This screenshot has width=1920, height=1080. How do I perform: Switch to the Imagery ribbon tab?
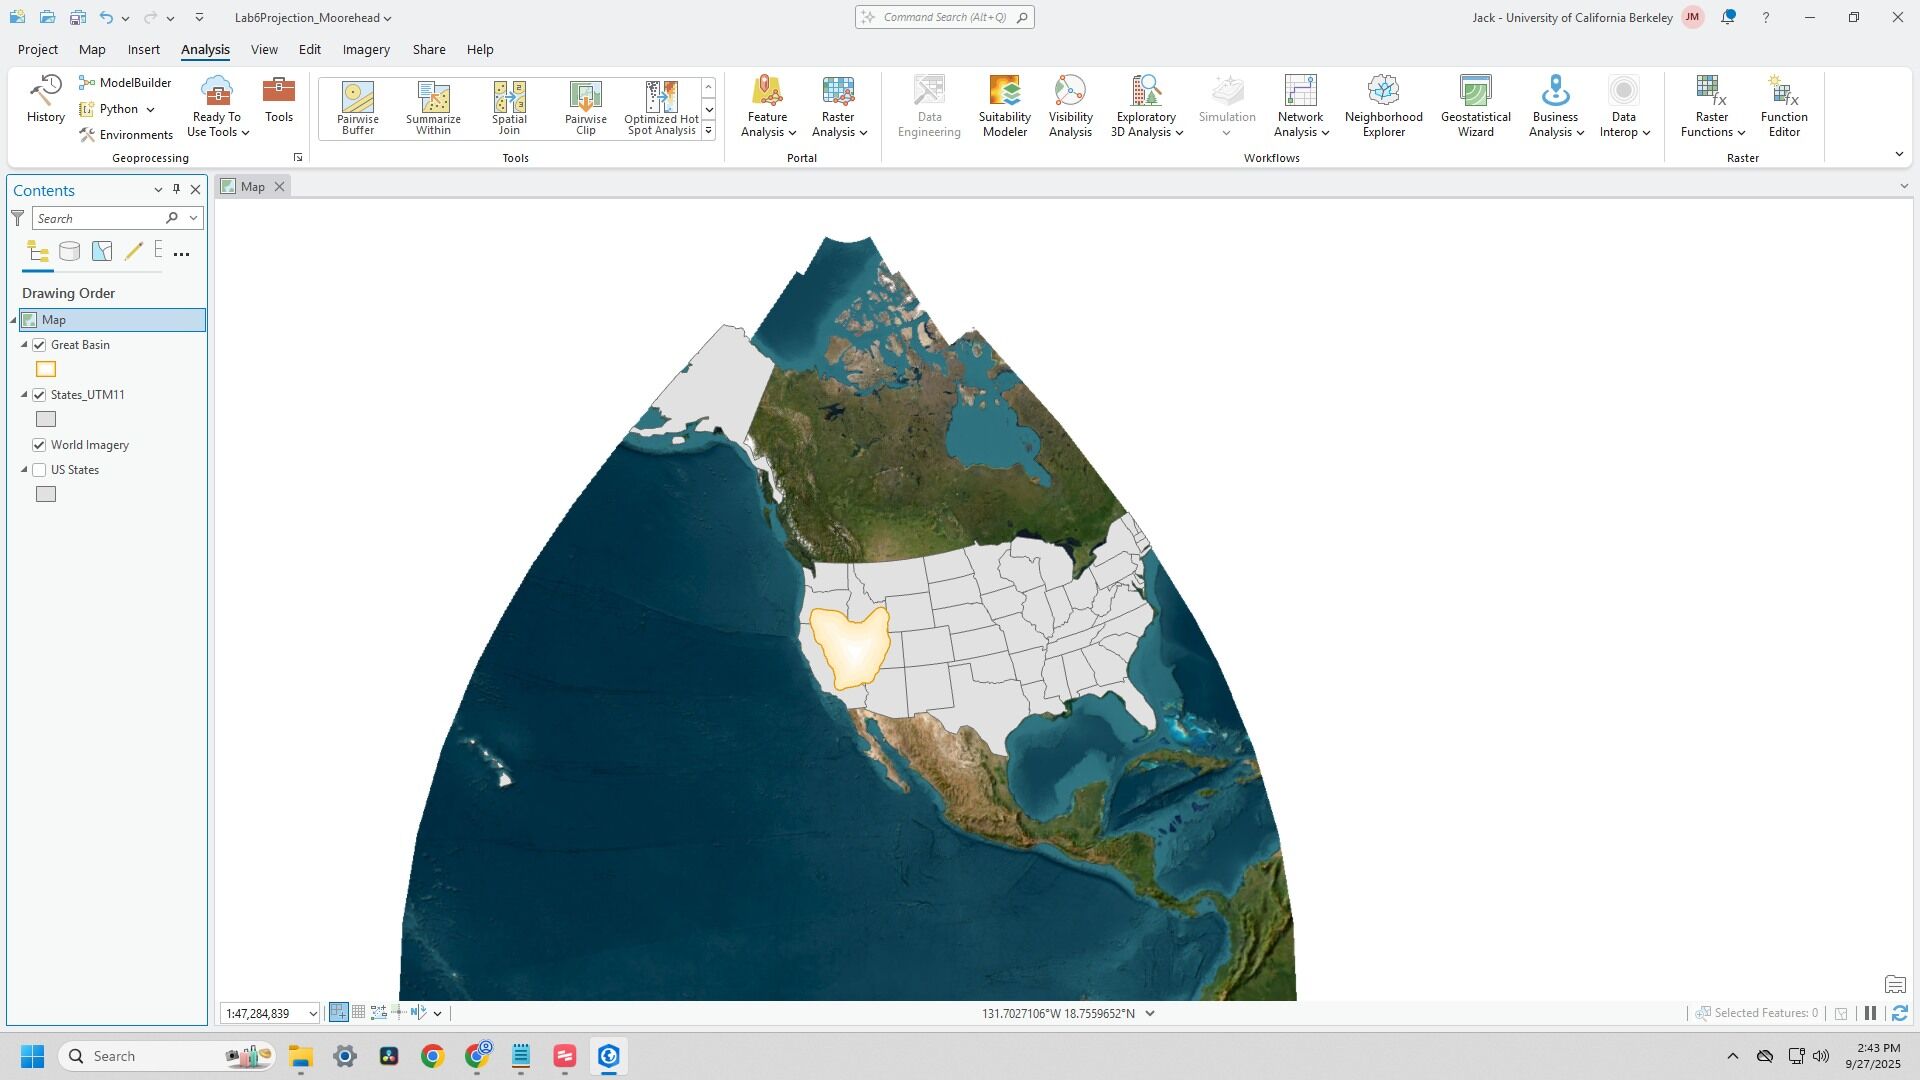click(x=366, y=49)
